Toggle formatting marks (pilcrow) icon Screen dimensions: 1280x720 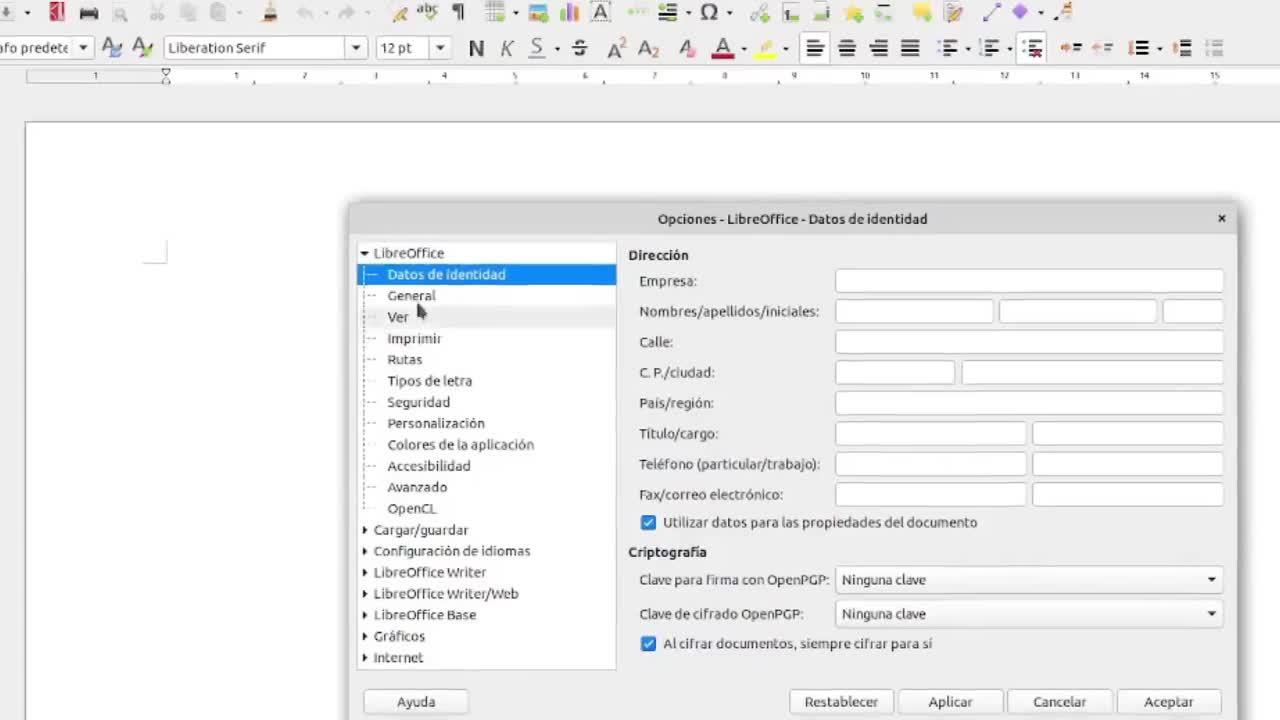(x=458, y=13)
